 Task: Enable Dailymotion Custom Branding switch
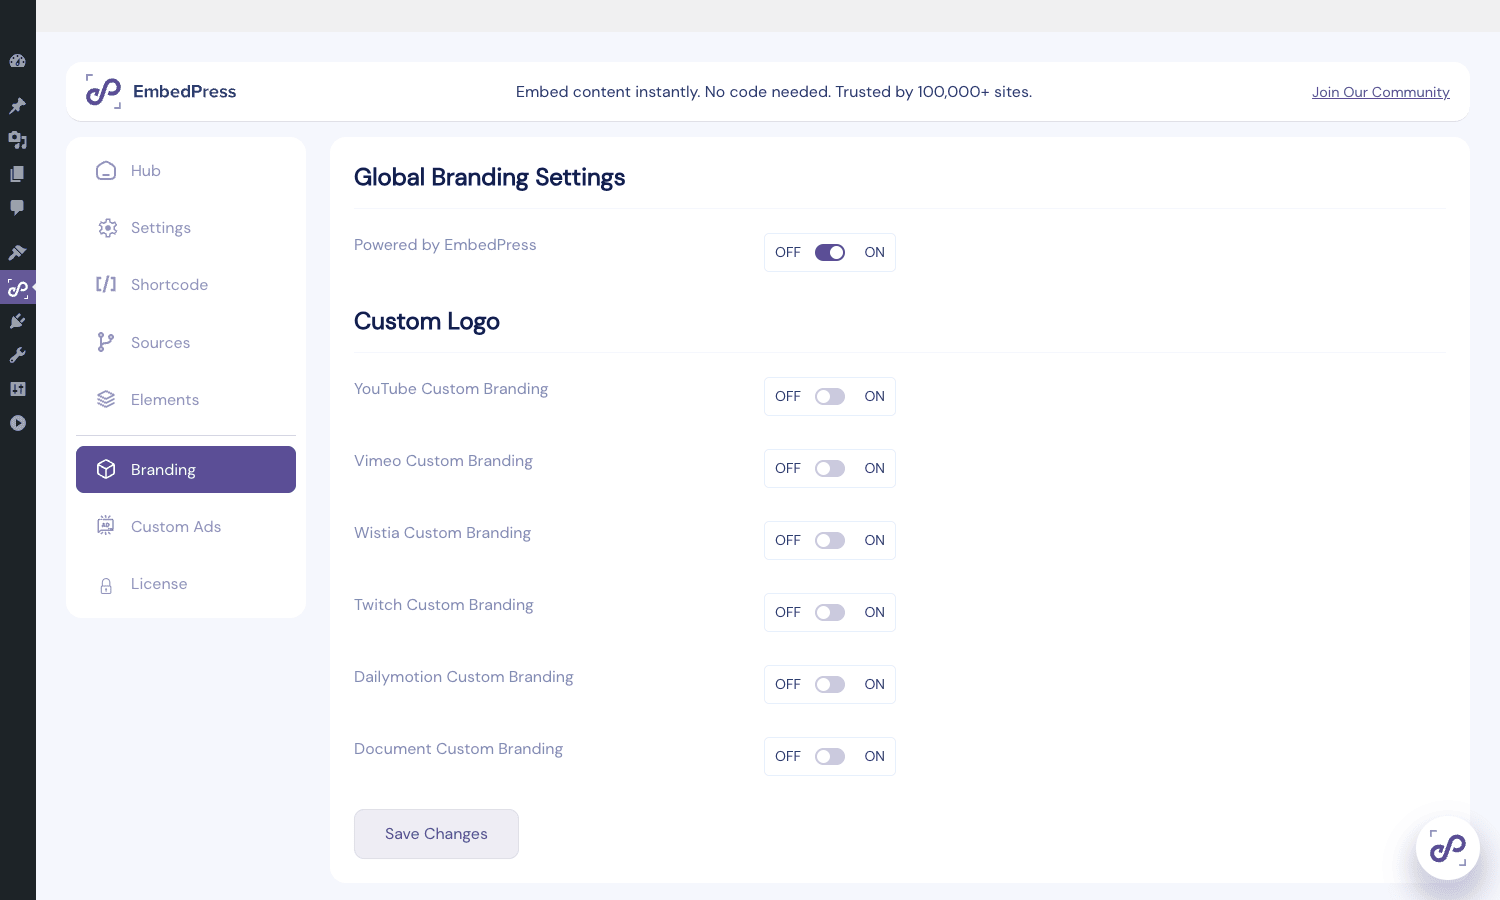coord(830,684)
